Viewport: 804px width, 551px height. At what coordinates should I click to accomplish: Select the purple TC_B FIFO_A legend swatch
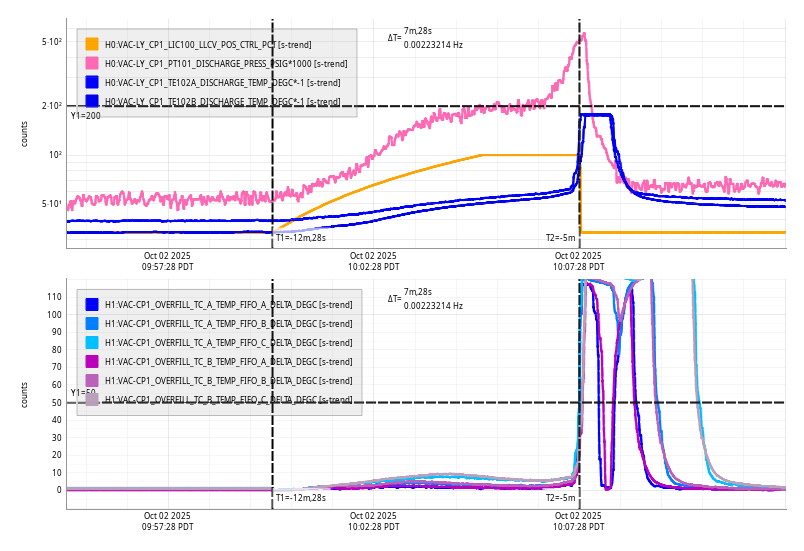[x=92, y=361]
